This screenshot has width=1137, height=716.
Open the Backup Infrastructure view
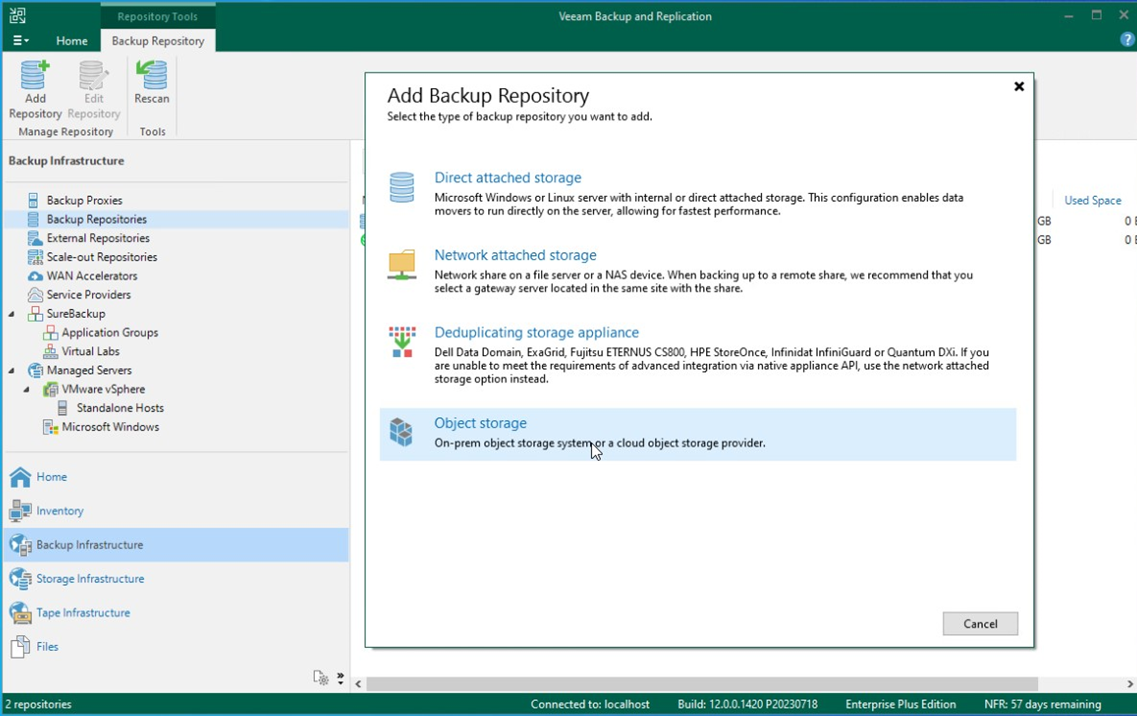pyautogui.click(x=176, y=545)
